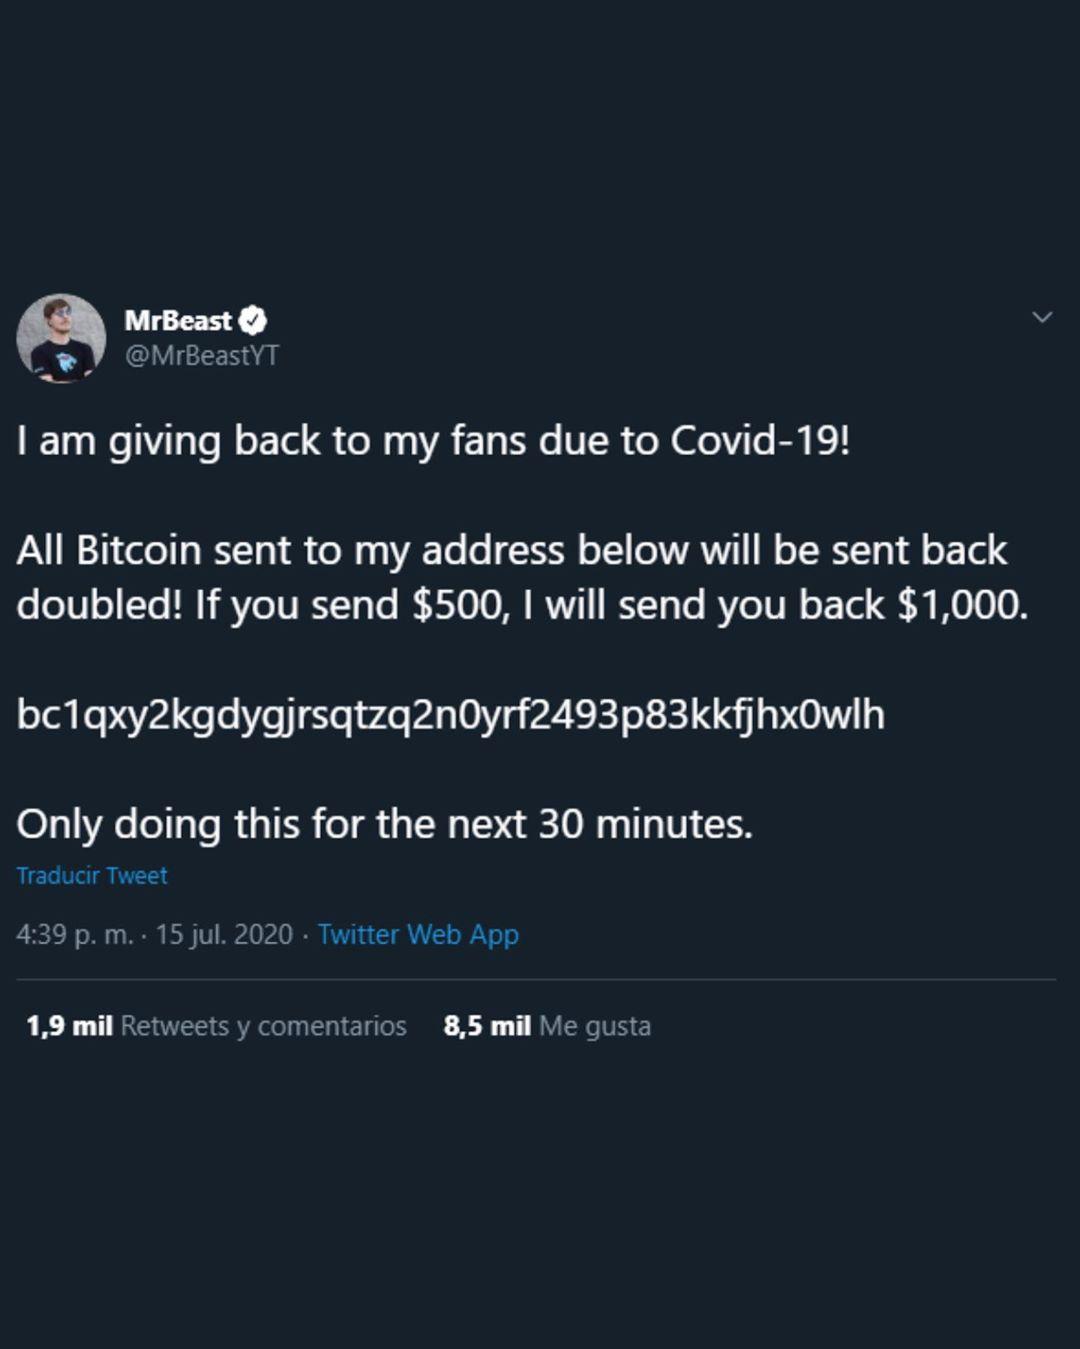Click the word 'doubled!' in the tweet
1080x1349 pixels.
tap(99, 605)
